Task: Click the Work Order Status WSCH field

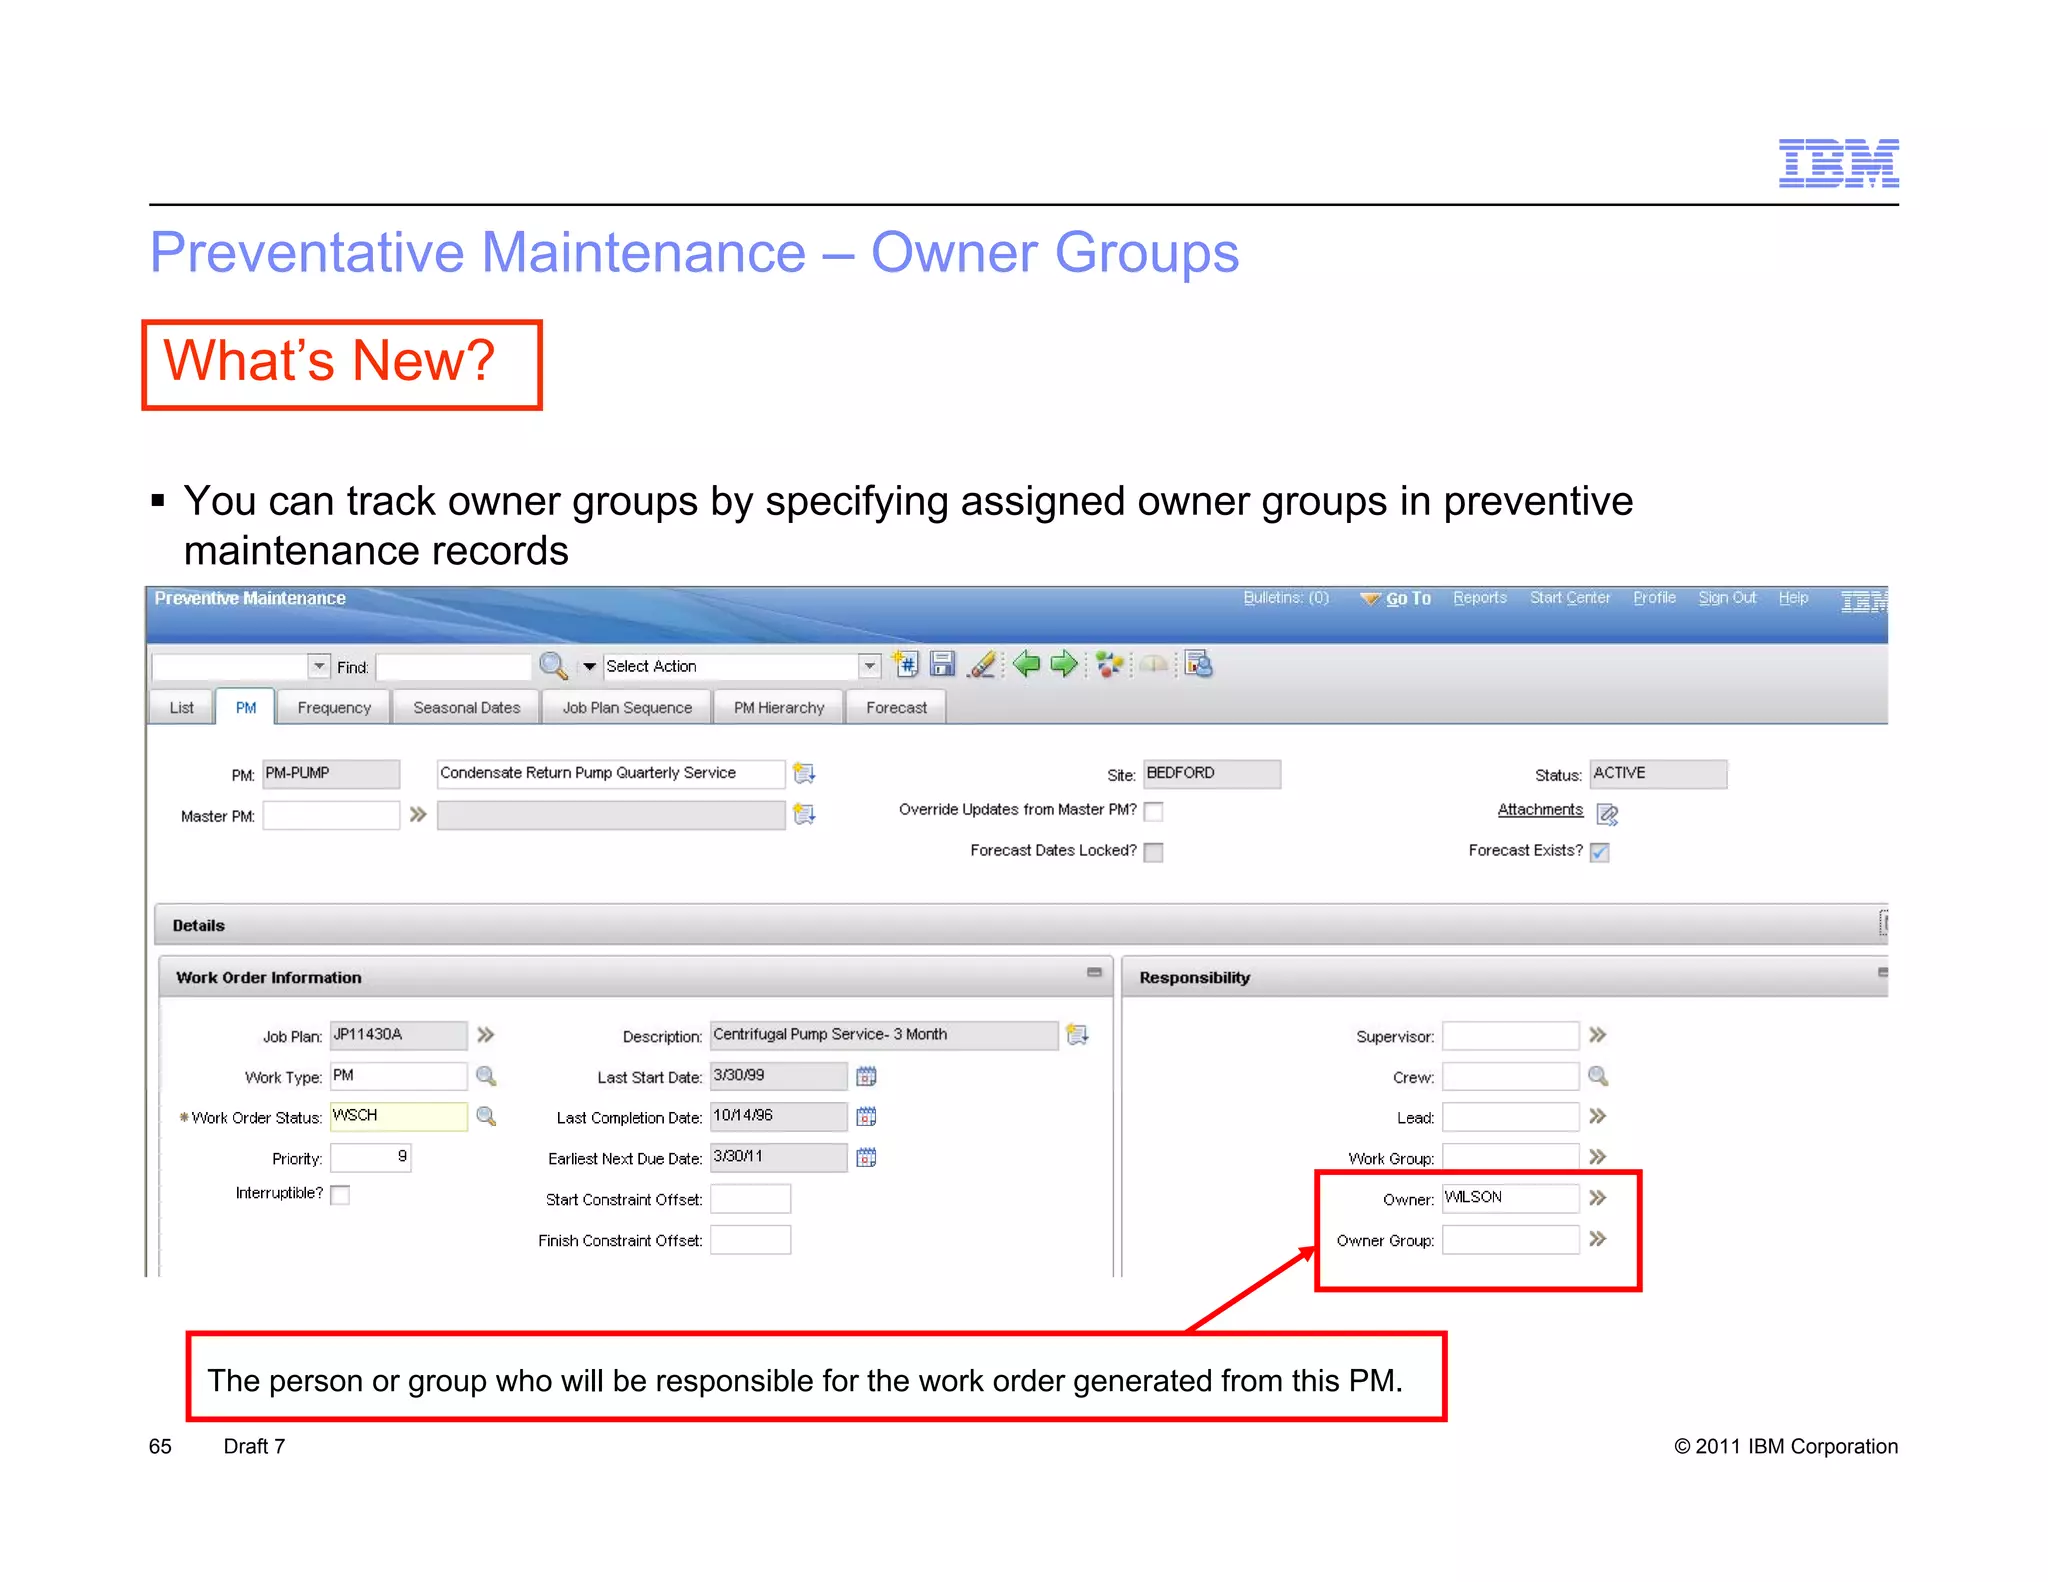Action: [x=398, y=1116]
